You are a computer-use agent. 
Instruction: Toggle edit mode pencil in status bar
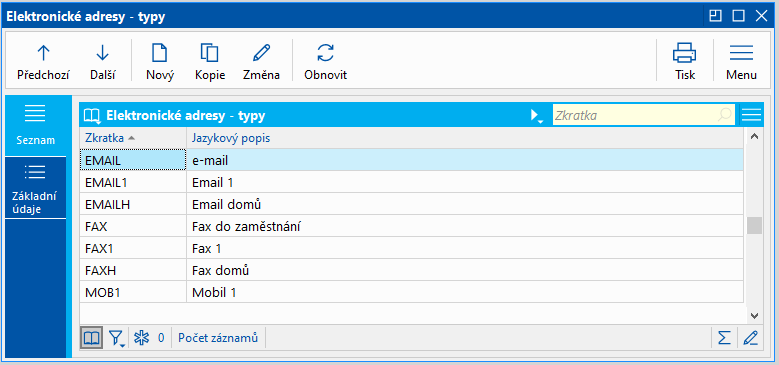[x=750, y=338]
